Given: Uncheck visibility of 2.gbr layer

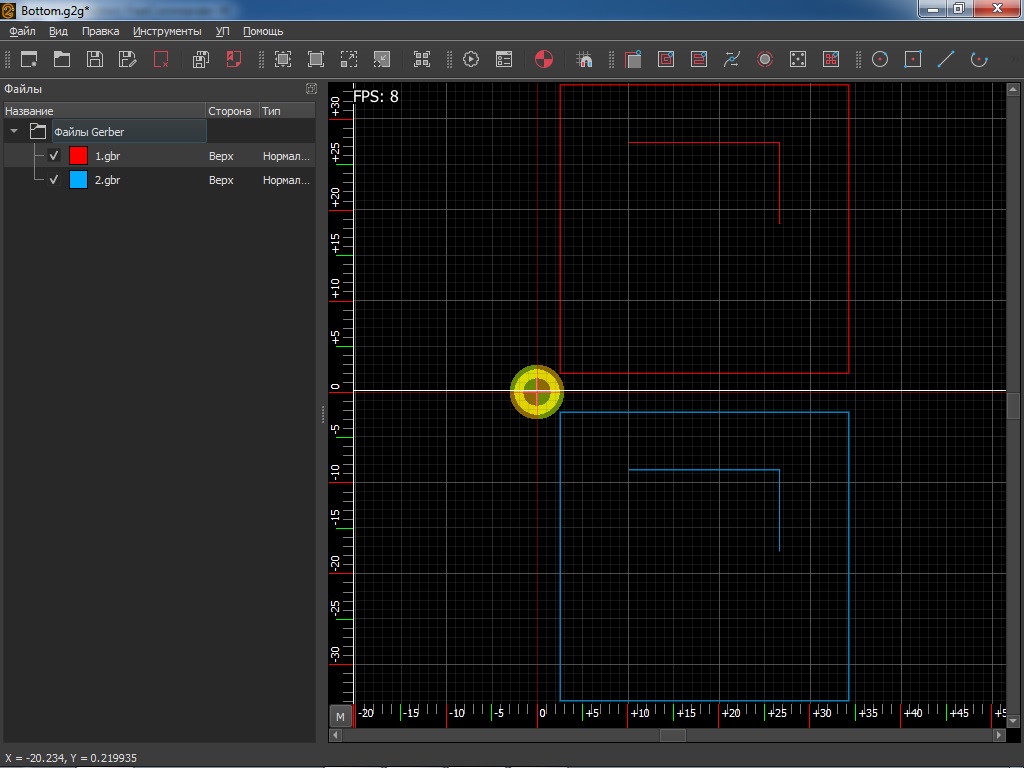Looking at the screenshot, I should pyautogui.click(x=54, y=180).
